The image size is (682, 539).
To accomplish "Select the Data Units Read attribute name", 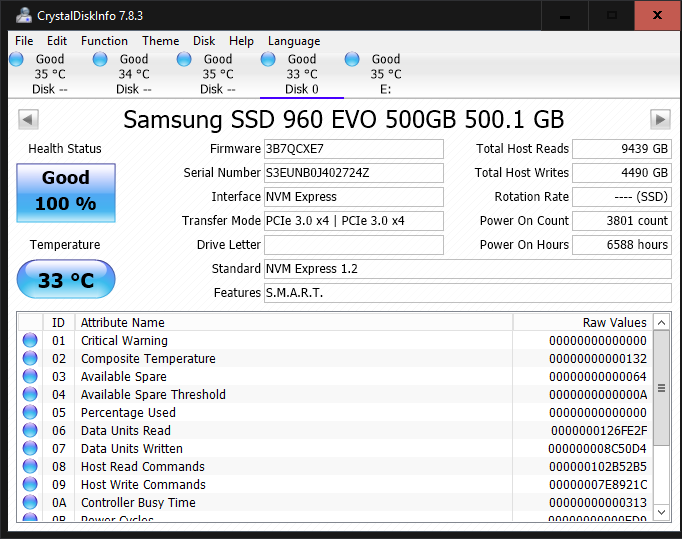I will click(126, 431).
